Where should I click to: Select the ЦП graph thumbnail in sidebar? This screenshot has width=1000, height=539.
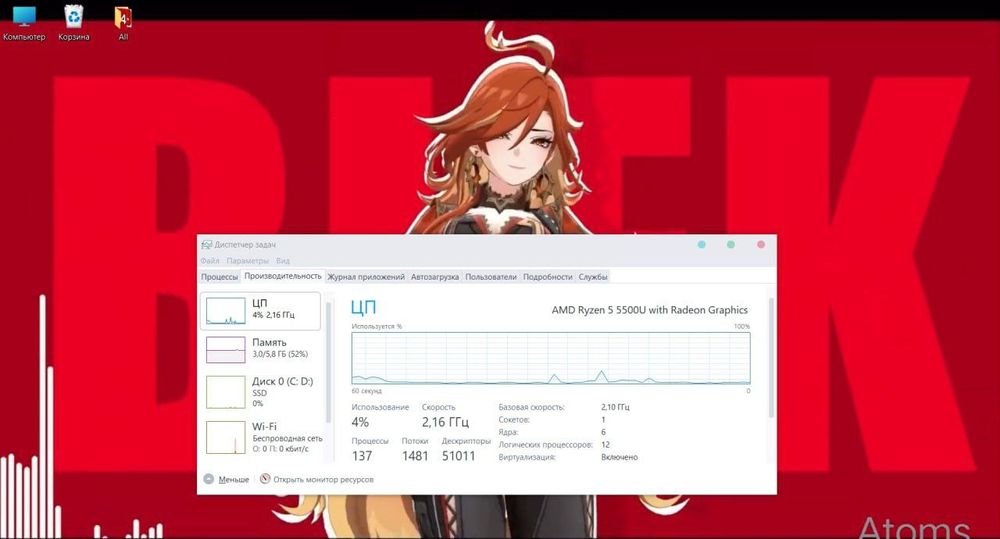click(226, 311)
